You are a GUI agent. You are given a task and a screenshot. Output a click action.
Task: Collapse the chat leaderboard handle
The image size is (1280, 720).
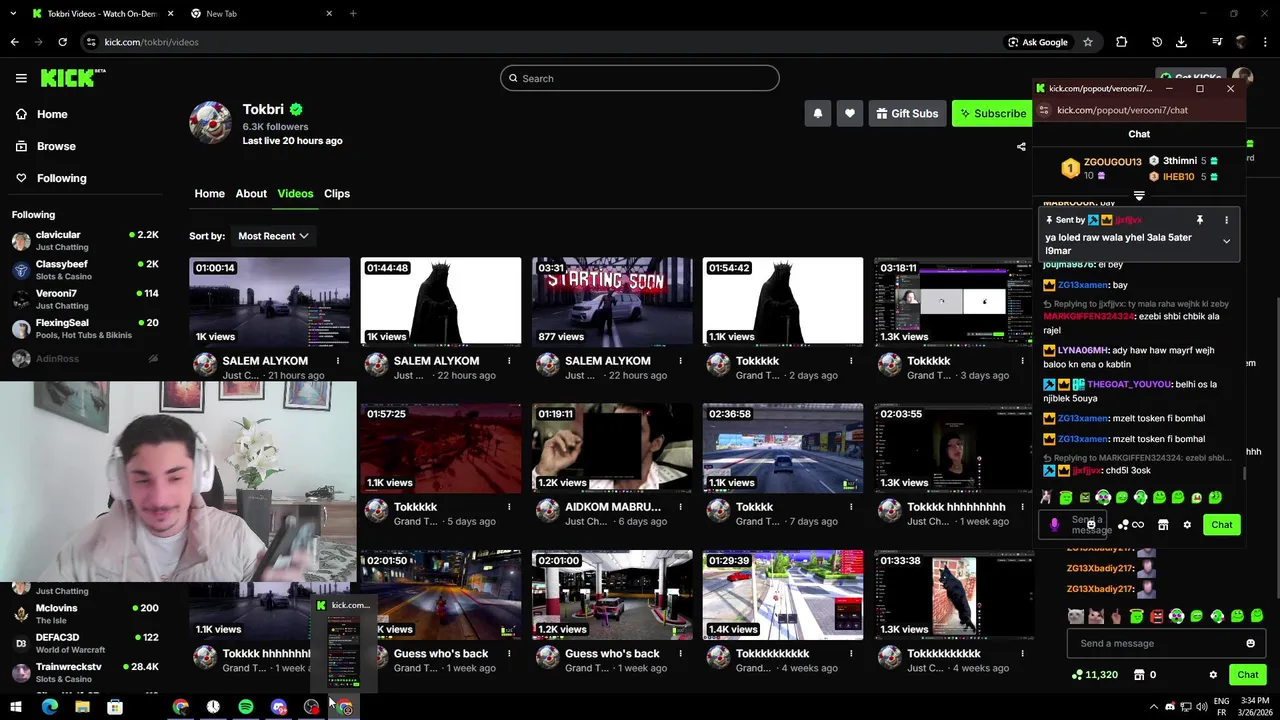coord(1139,195)
